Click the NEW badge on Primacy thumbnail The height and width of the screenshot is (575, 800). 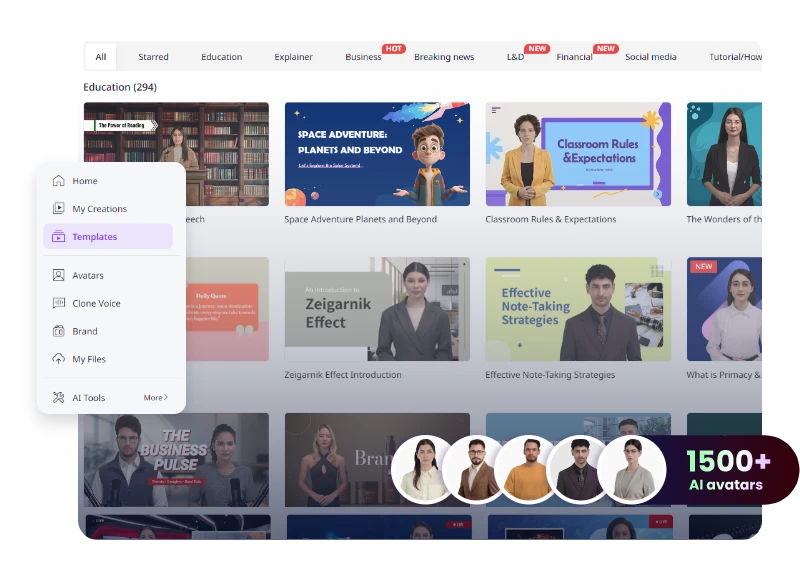coord(704,266)
